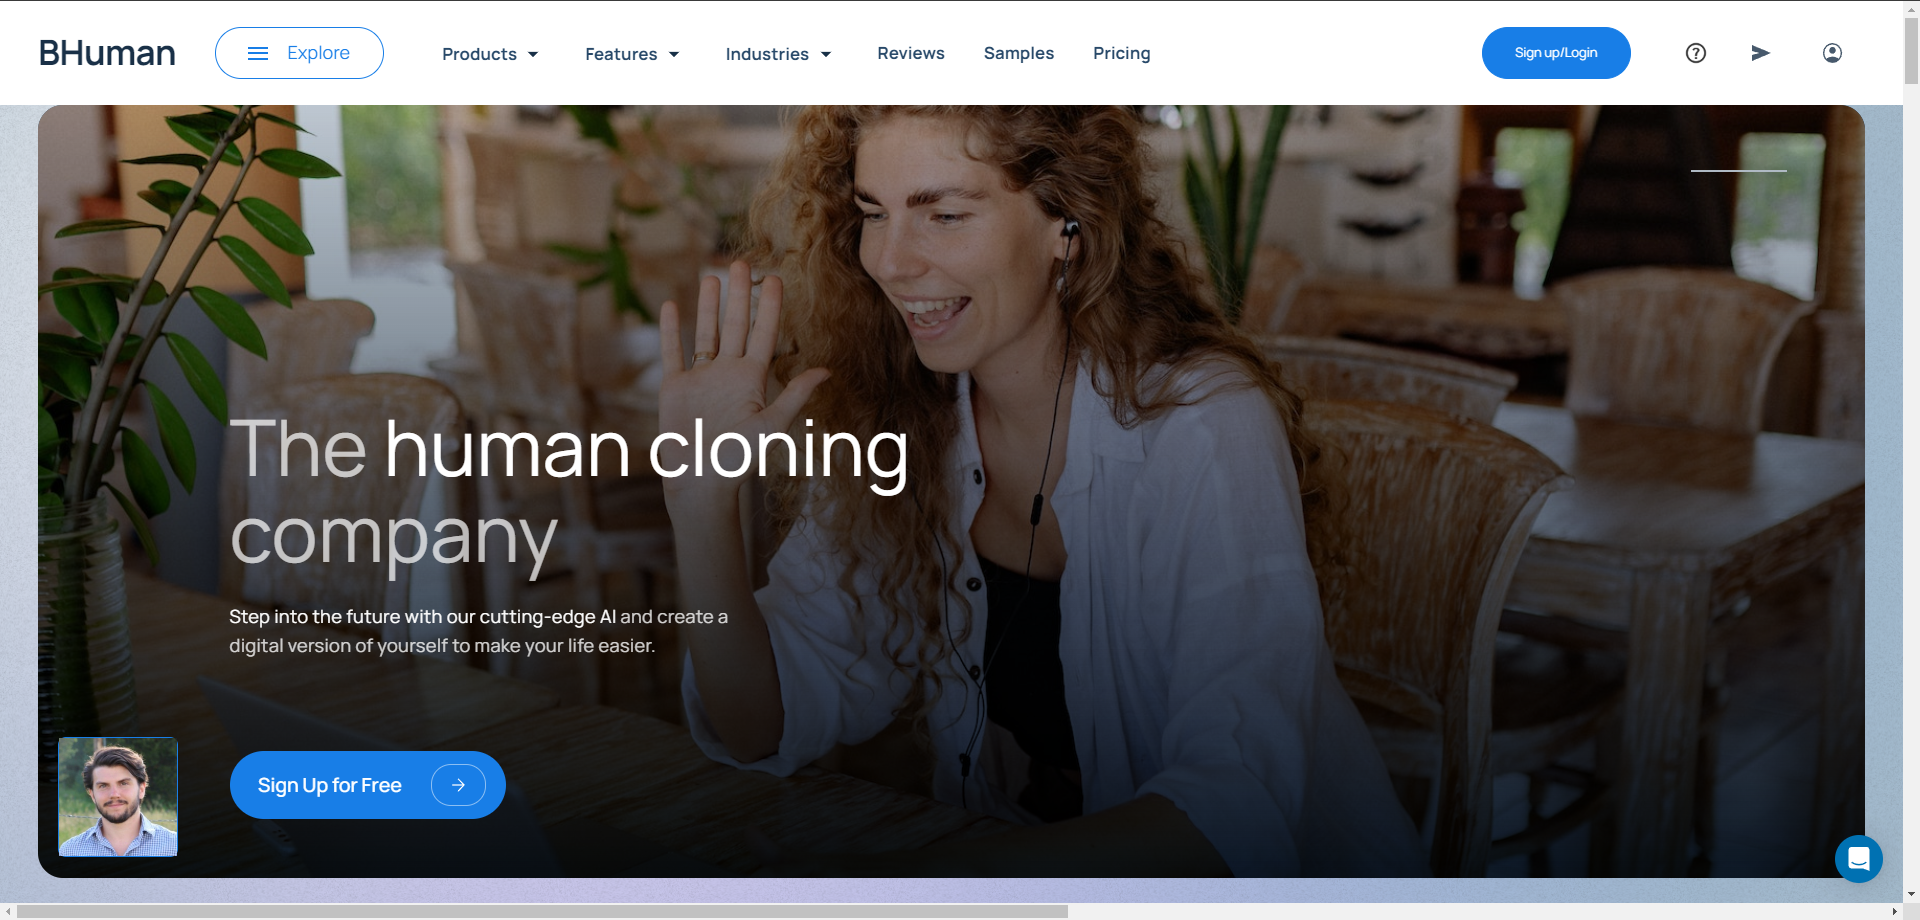Click the arrow icon in Sign Up for Free
Image resolution: width=1920 pixels, height=920 pixels.
tap(458, 785)
